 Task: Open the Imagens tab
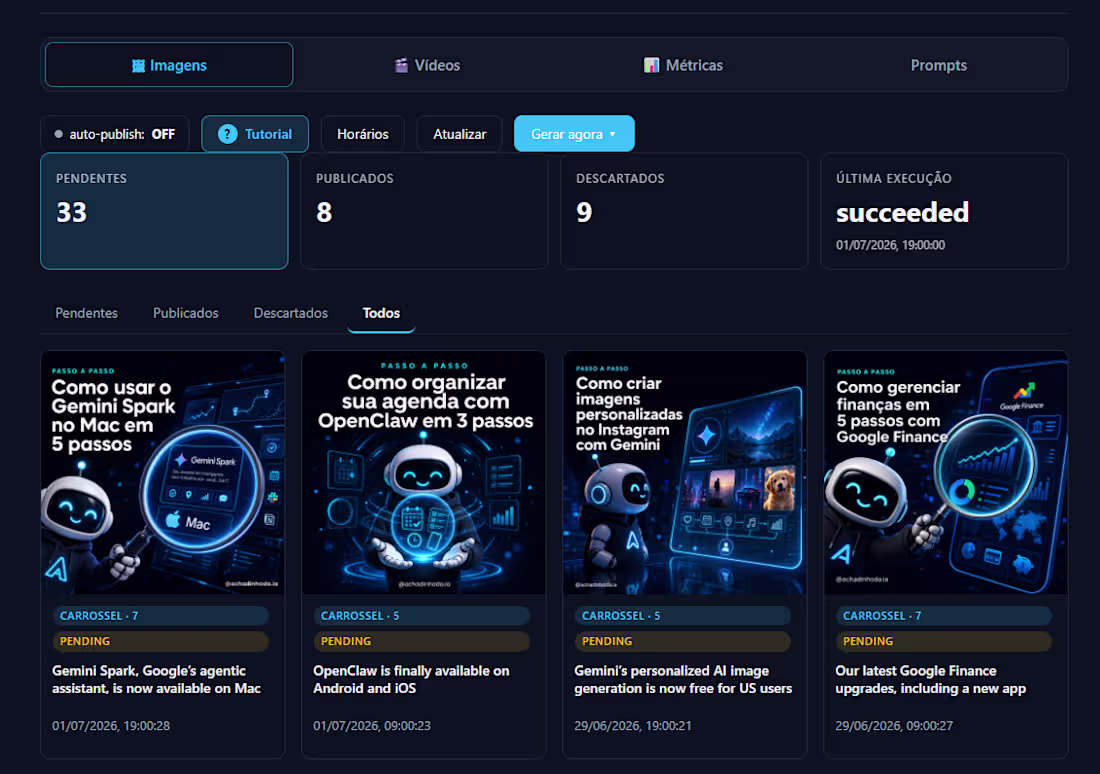pos(169,65)
